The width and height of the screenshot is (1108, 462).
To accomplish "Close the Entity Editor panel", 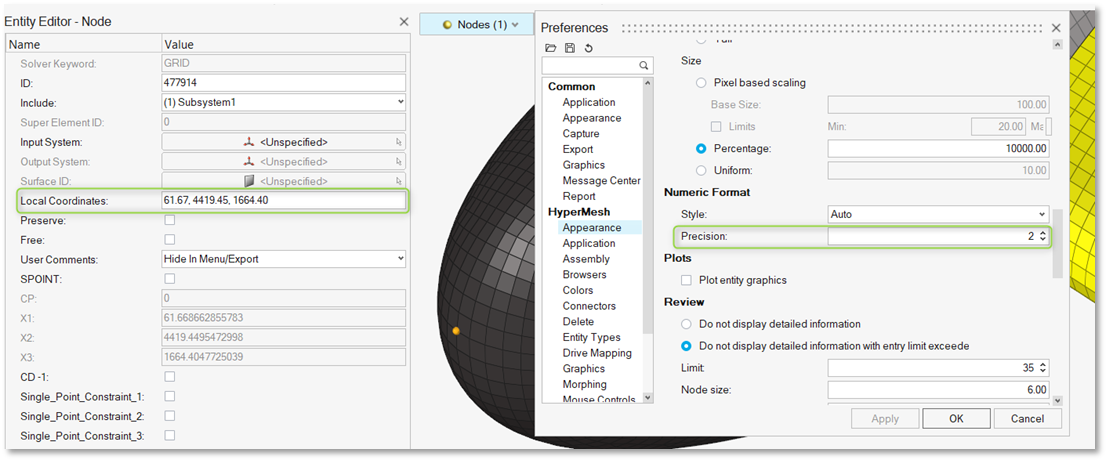I will tap(404, 21).
